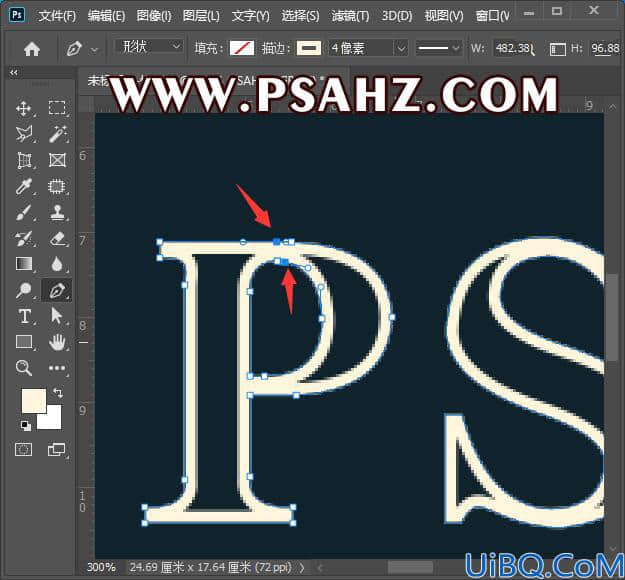625x580 pixels.
Task: Open the 3D(D) menu
Action: tap(397, 16)
